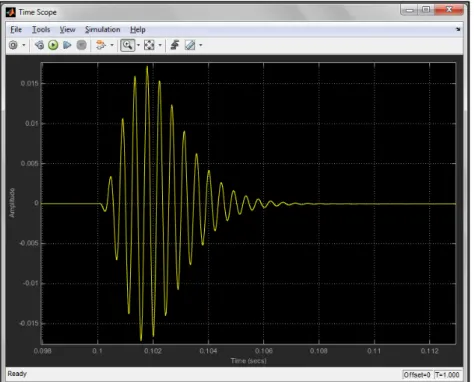Minimize the Time Scope window
Screen dimensions: 474x382
[x=410, y=10]
